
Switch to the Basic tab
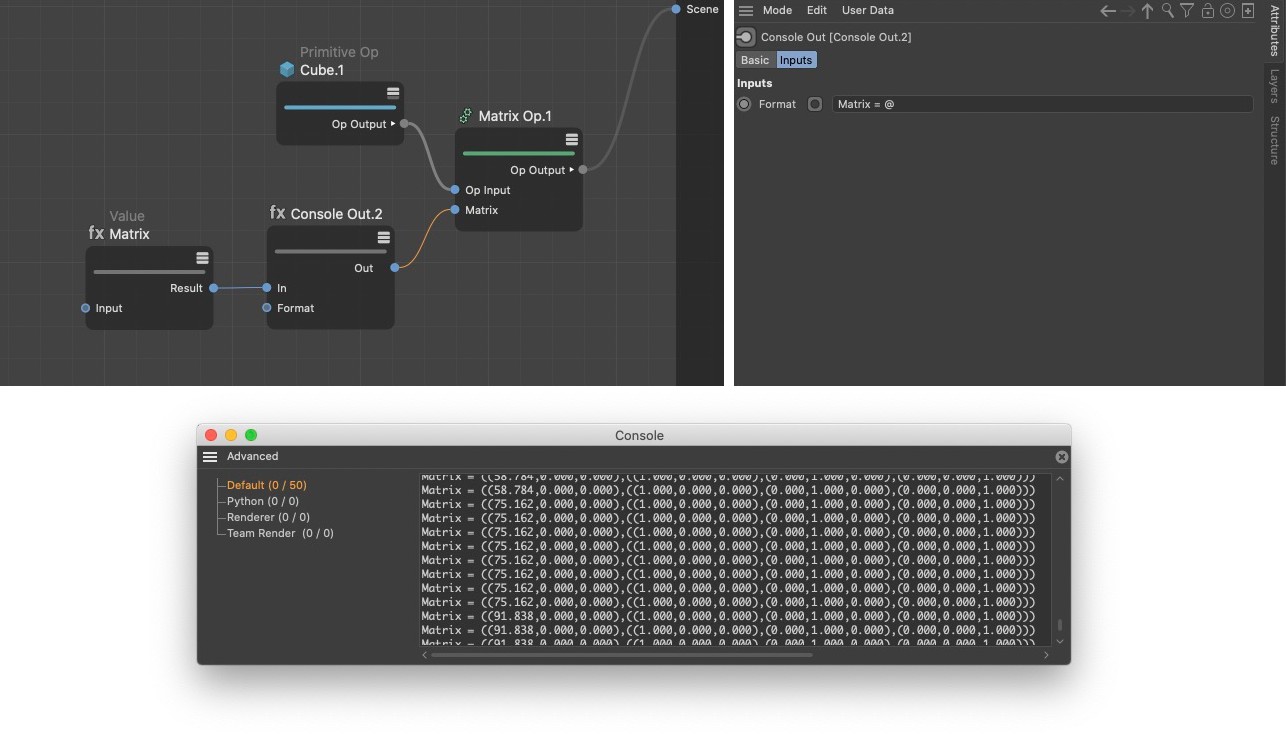pyautogui.click(x=755, y=60)
